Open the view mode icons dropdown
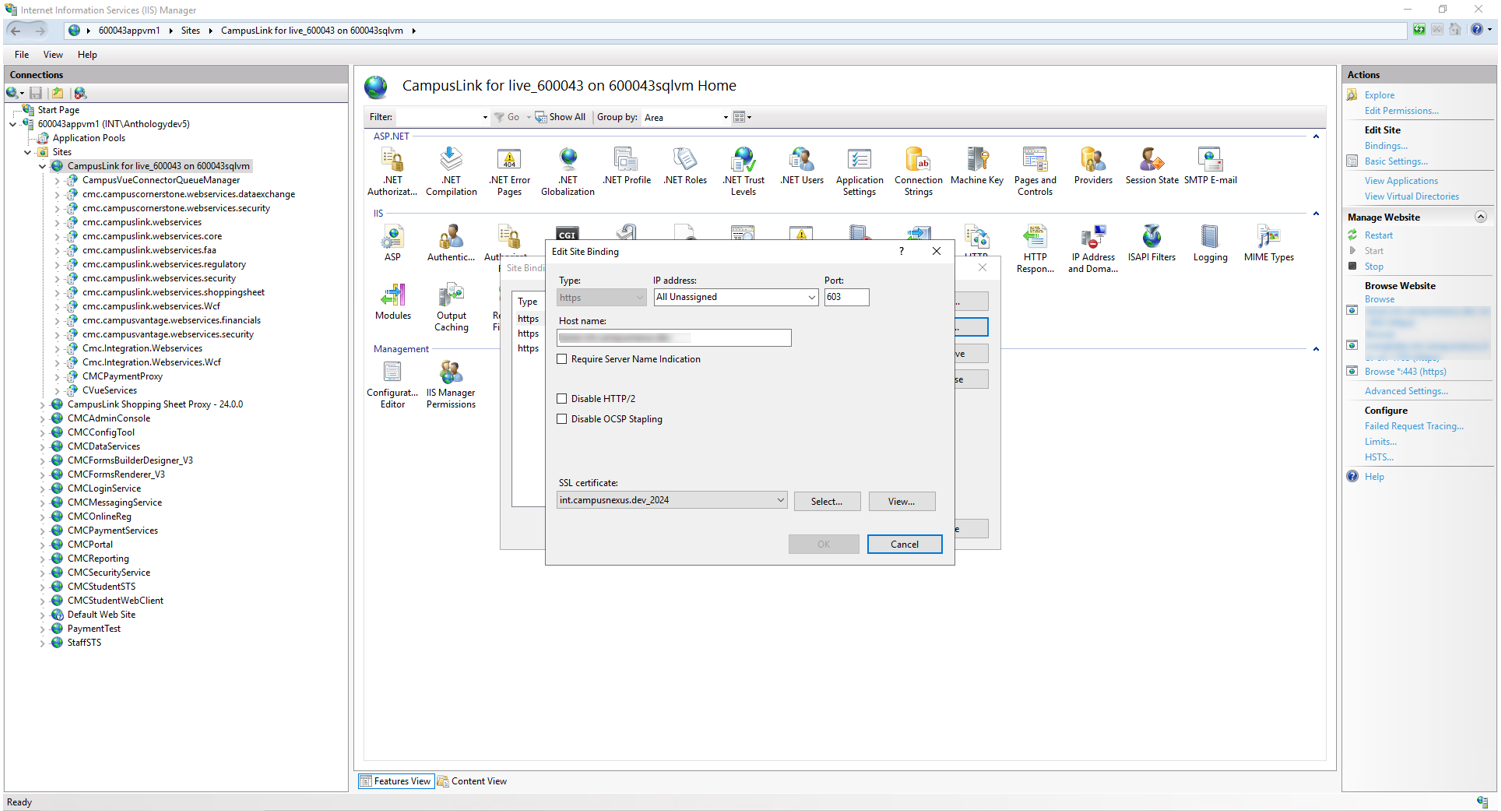1501x811 pixels. click(x=743, y=117)
